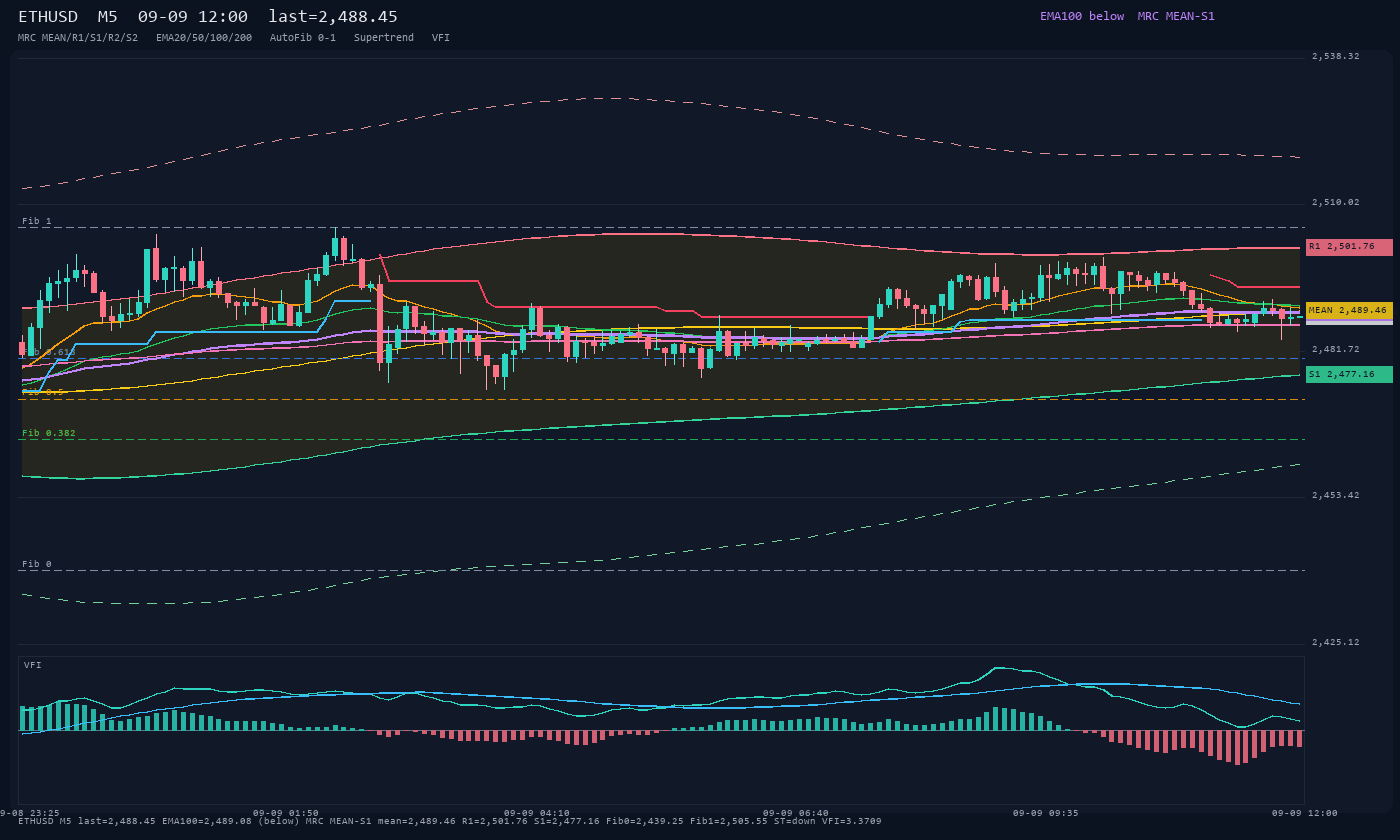This screenshot has width=1400, height=840.
Task: Click the VFI legend entry in header
Action: click(x=441, y=37)
